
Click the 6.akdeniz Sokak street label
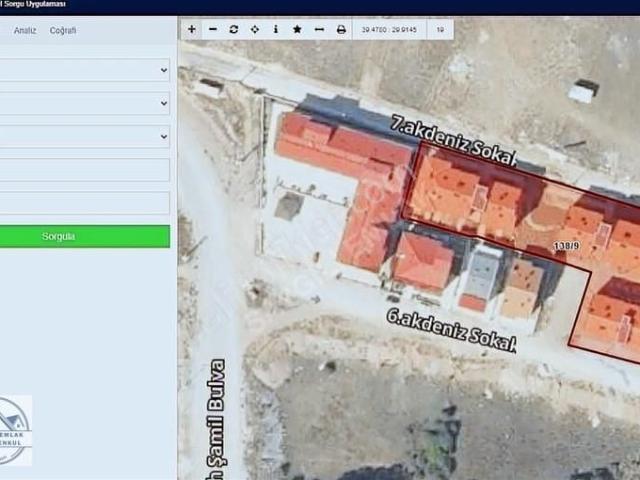[451, 331]
